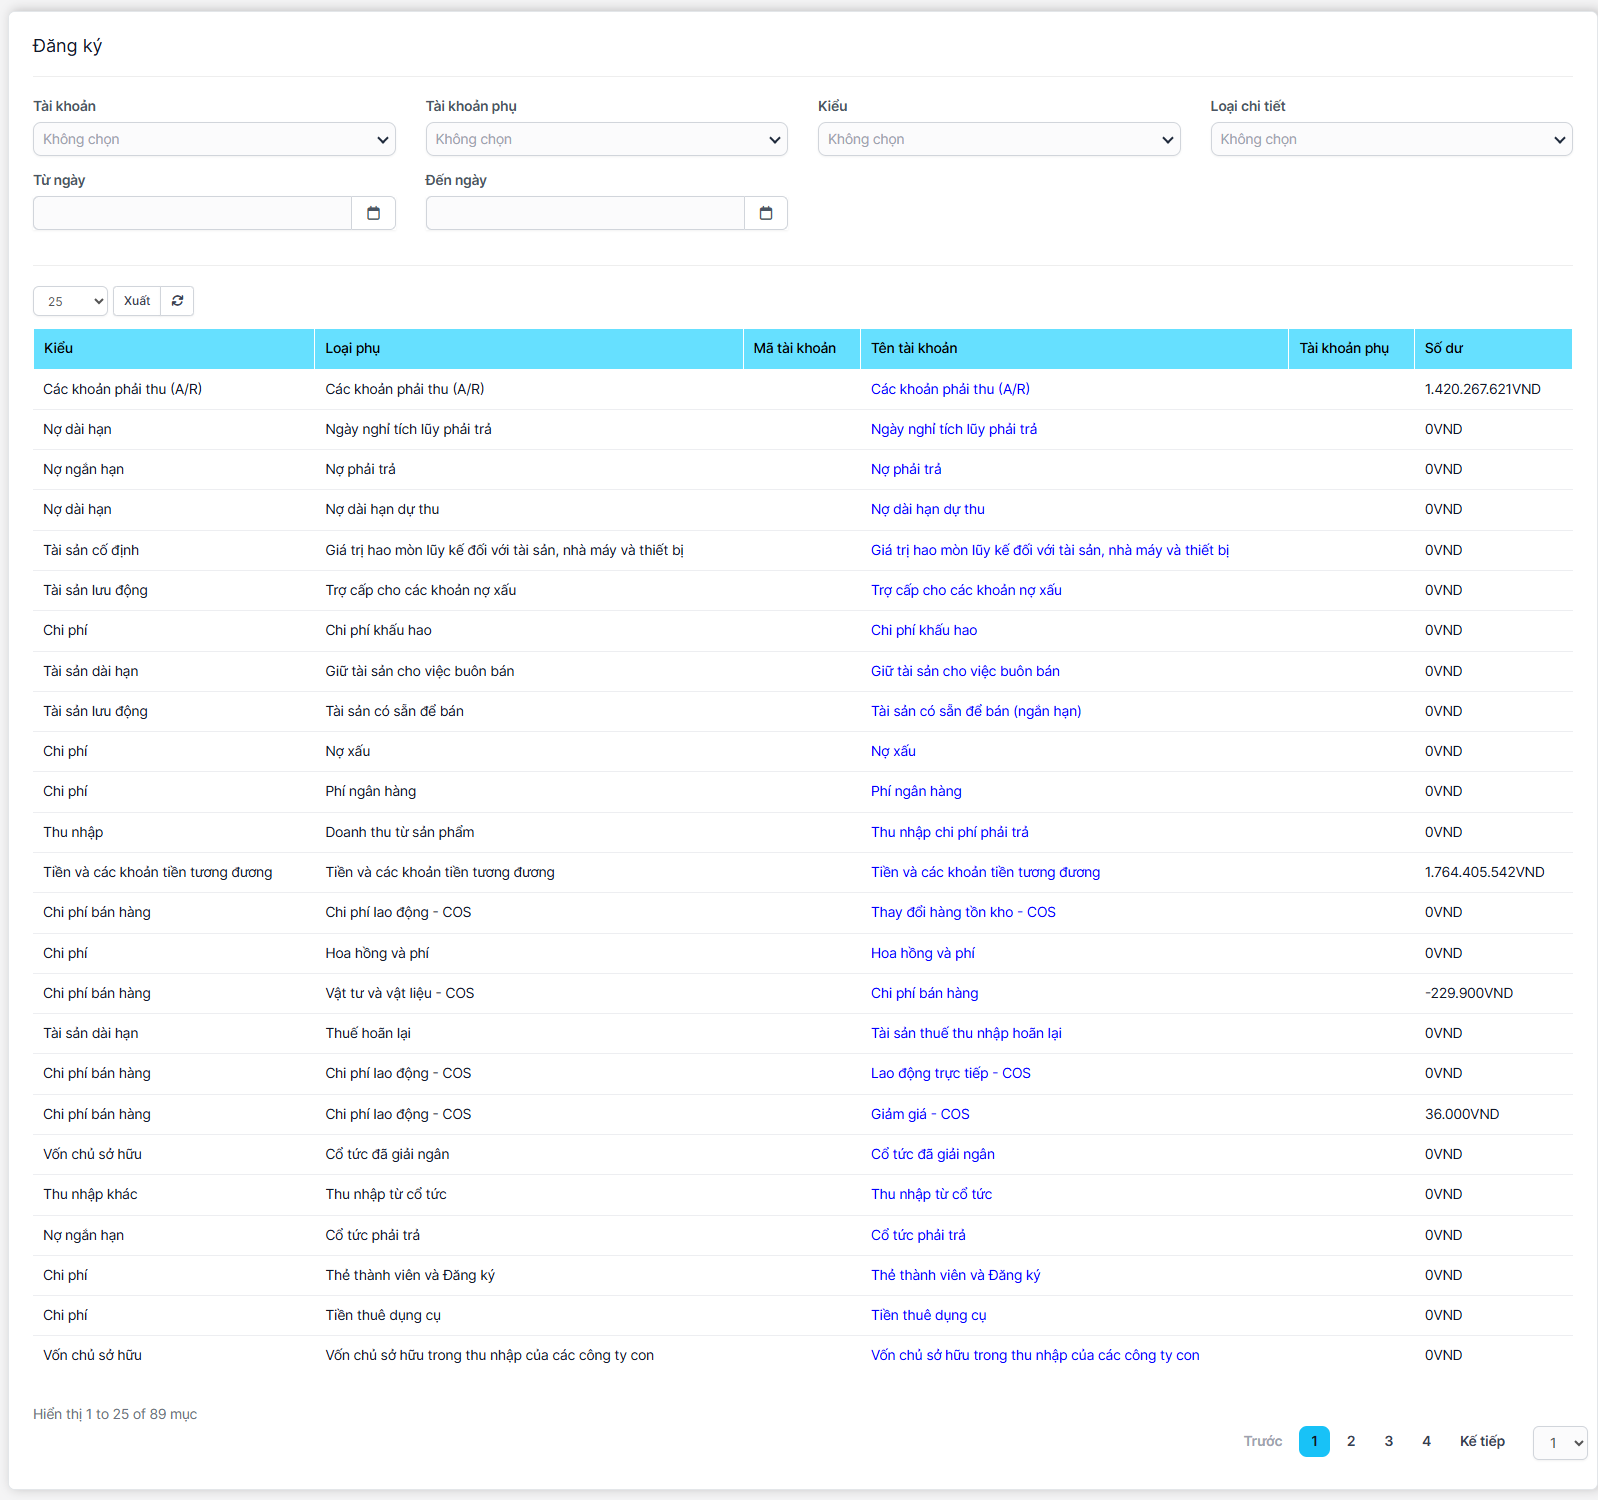Image resolution: width=1598 pixels, height=1500 pixels.
Task: Expand the Kiểu filter dropdown
Action: click(998, 139)
